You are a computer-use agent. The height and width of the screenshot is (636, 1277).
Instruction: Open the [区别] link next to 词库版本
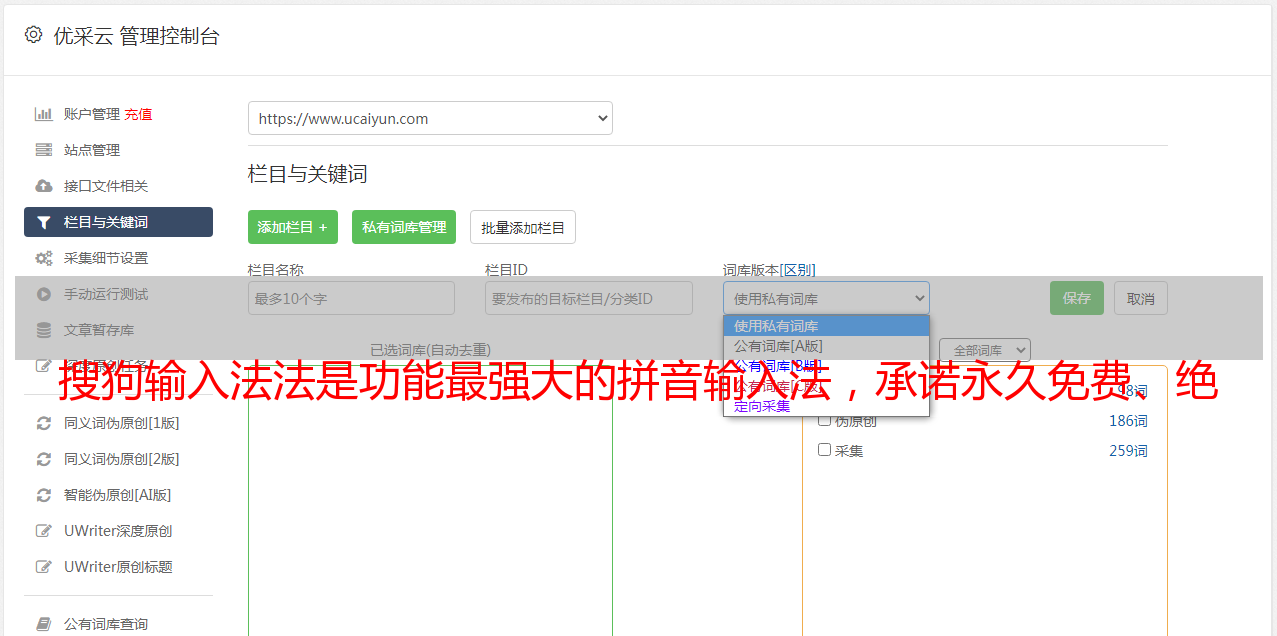tap(798, 270)
